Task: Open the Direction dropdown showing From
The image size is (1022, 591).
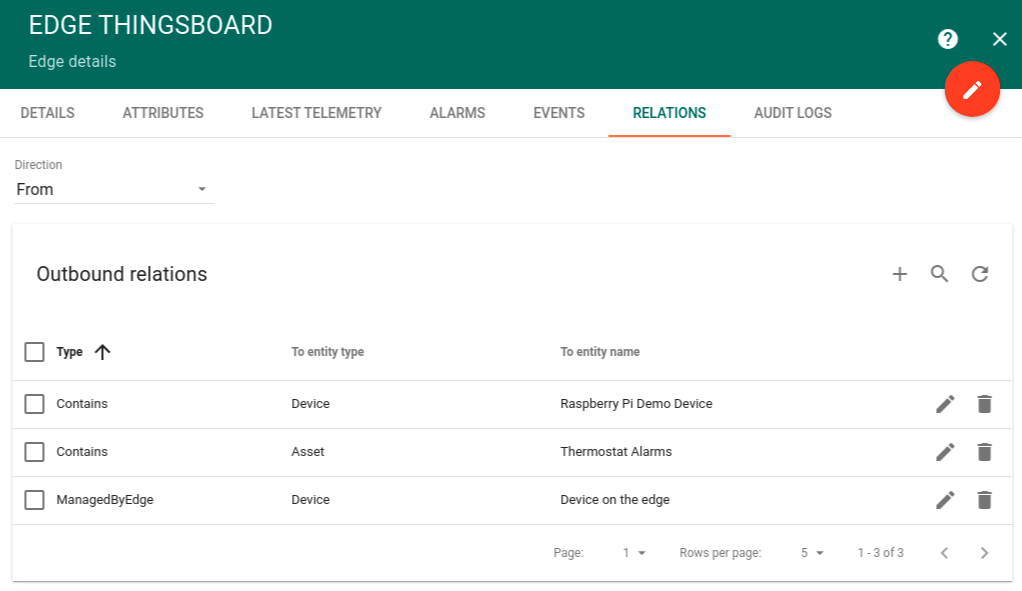Action: [113, 189]
